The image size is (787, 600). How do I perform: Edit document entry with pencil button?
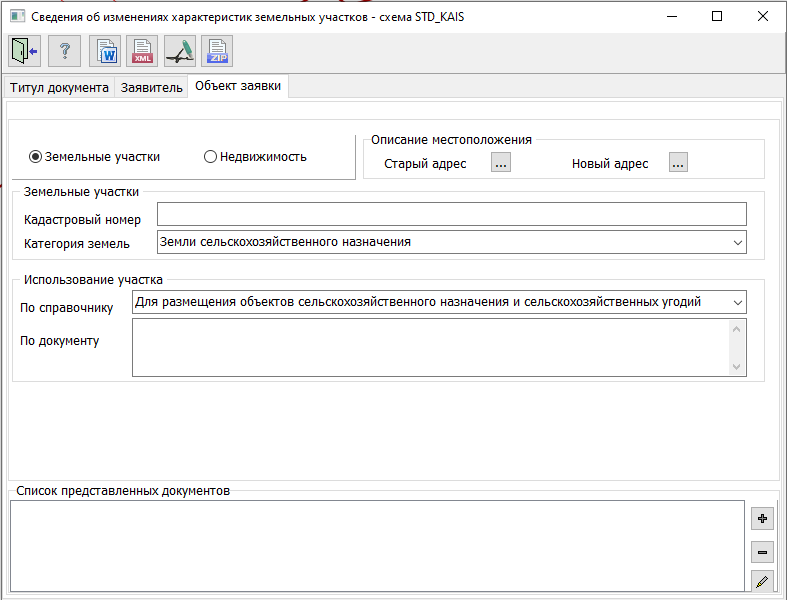(x=762, y=582)
